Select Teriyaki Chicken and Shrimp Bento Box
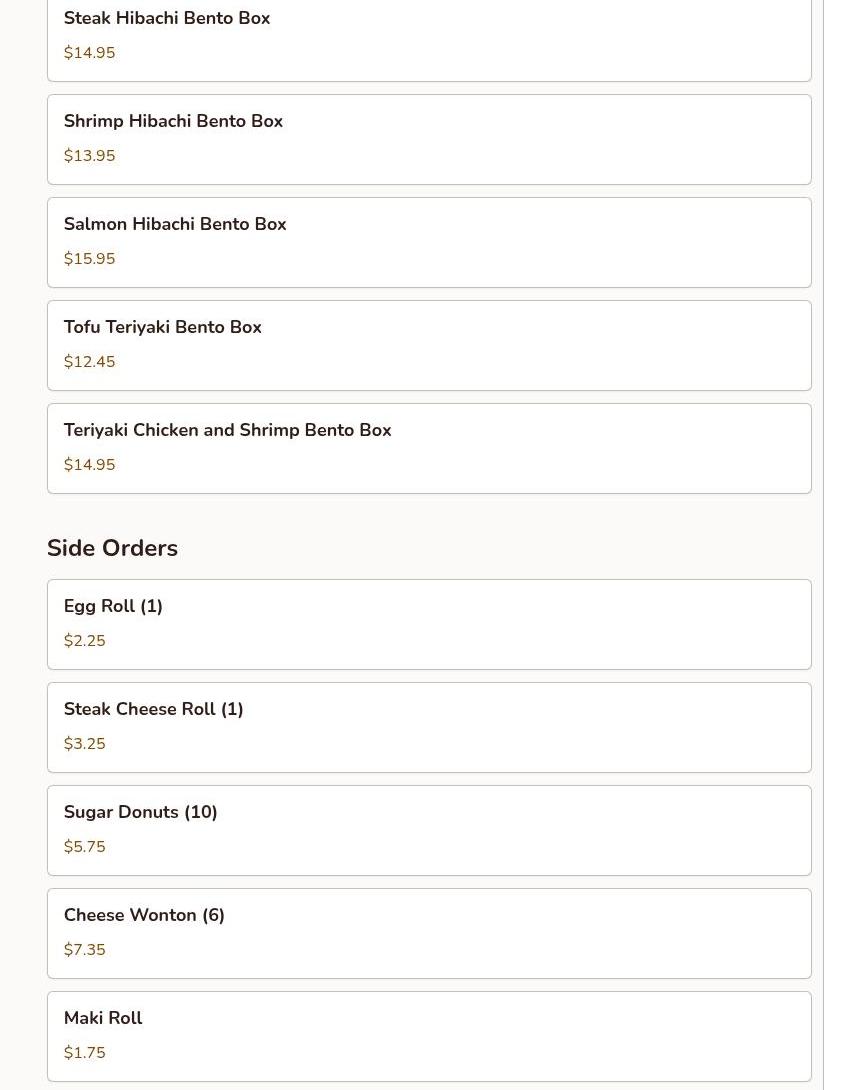Viewport: 844px width, 1090px height. [429, 448]
